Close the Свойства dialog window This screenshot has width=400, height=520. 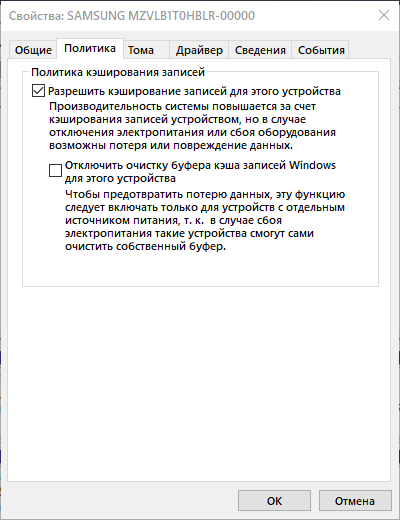point(384,15)
